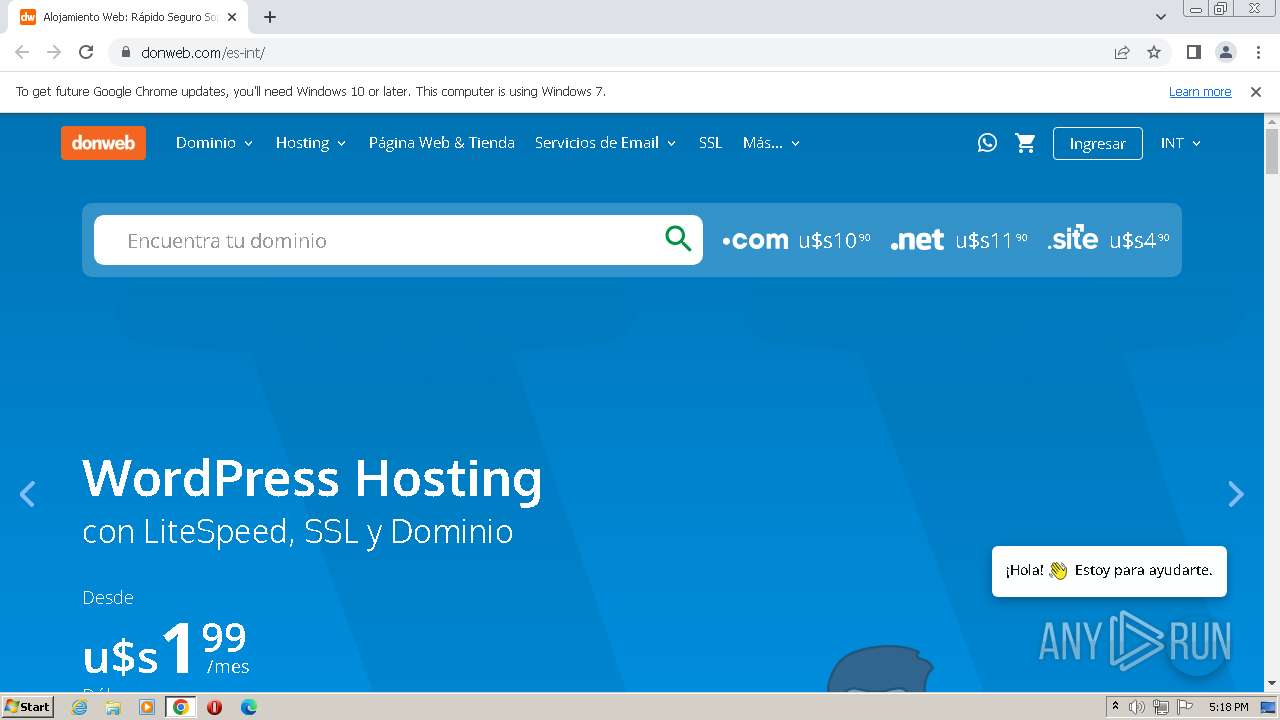Viewport: 1280px width, 720px height.
Task: Expand the Dominio menu
Action: click(x=215, y=143)
